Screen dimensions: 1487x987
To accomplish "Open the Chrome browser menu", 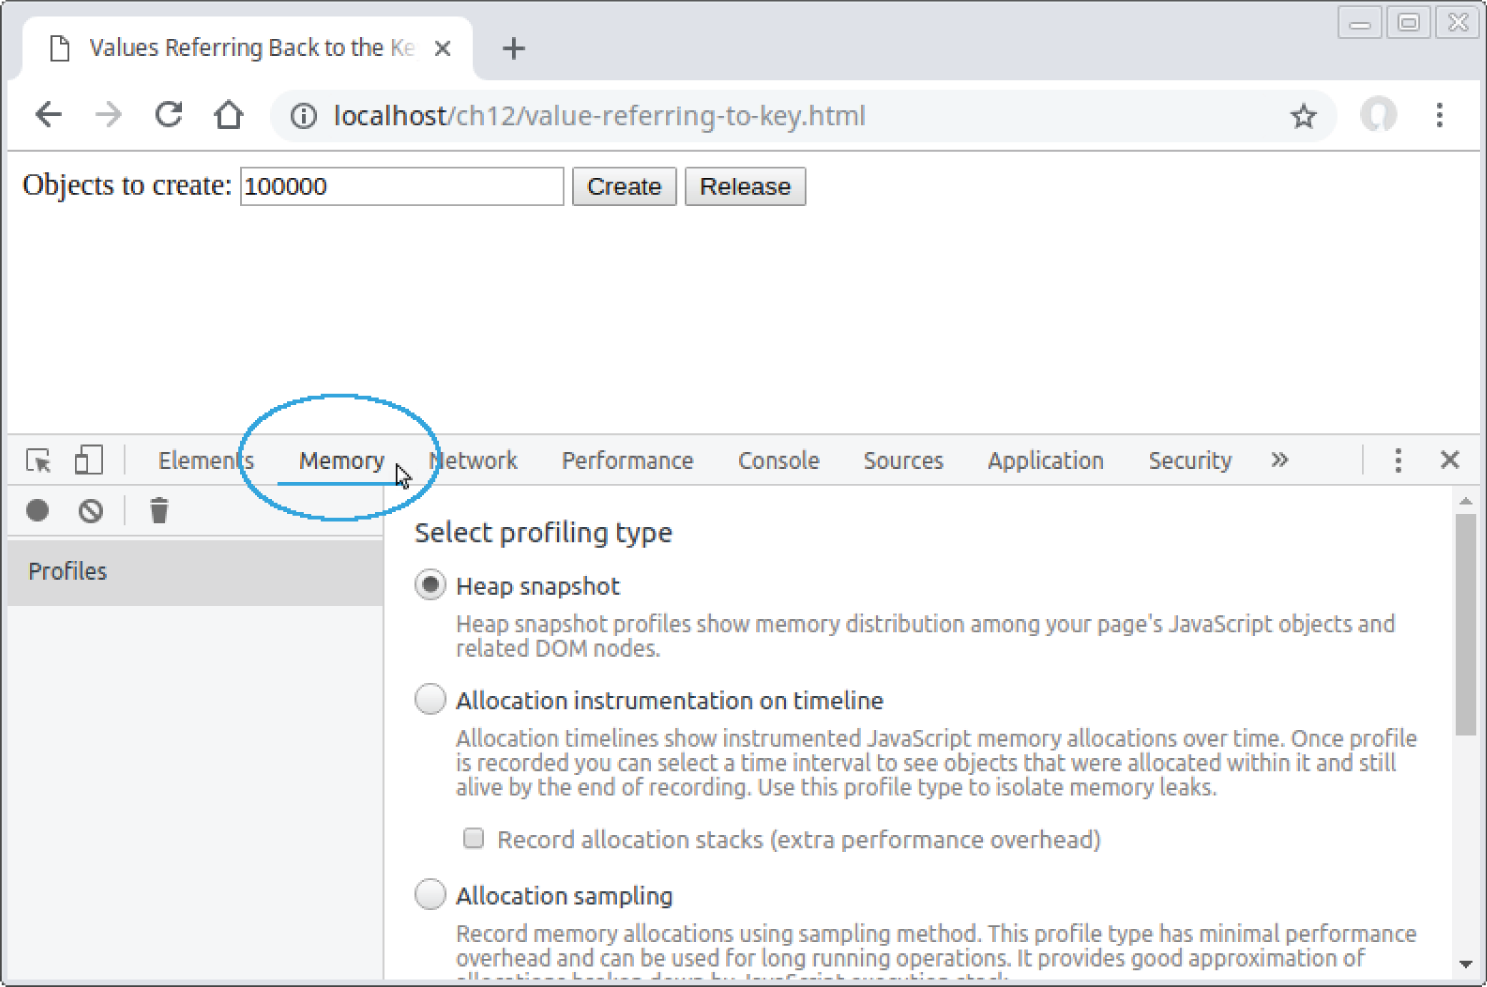I will coord(1440,114).
